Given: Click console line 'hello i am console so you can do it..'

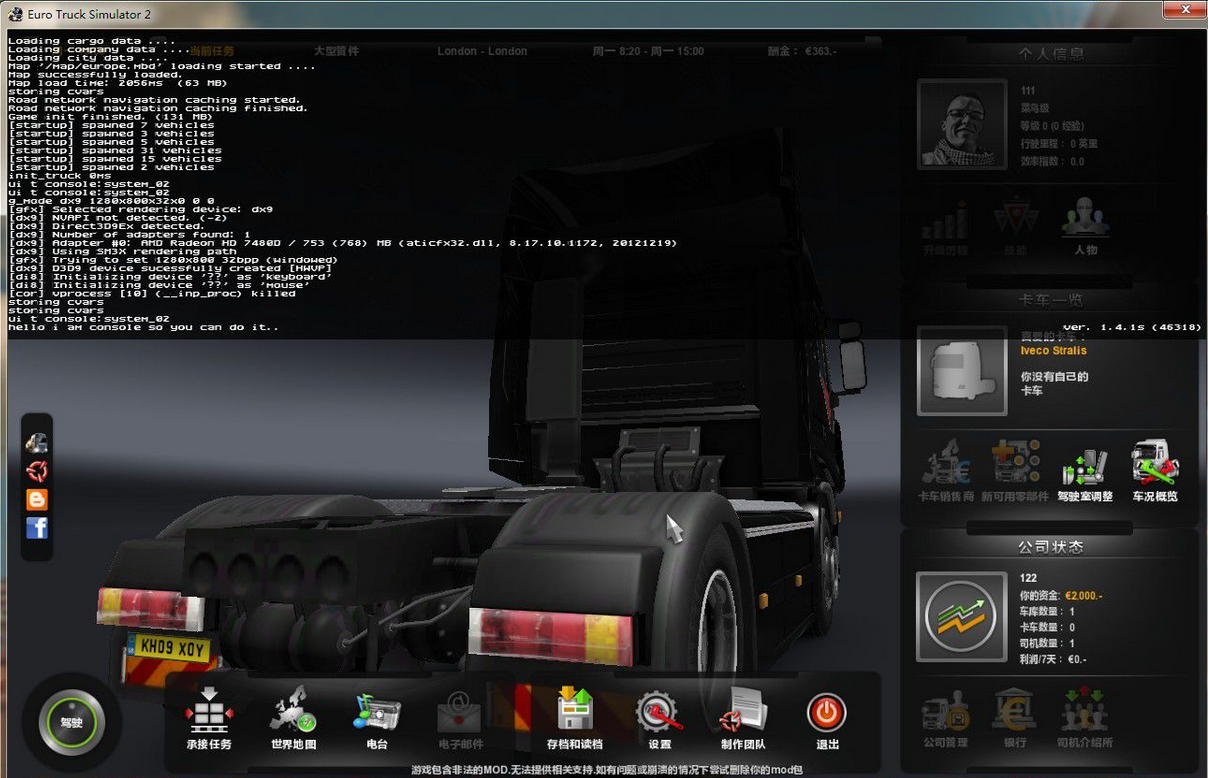Looking at the screenshot, I should 143,327.
